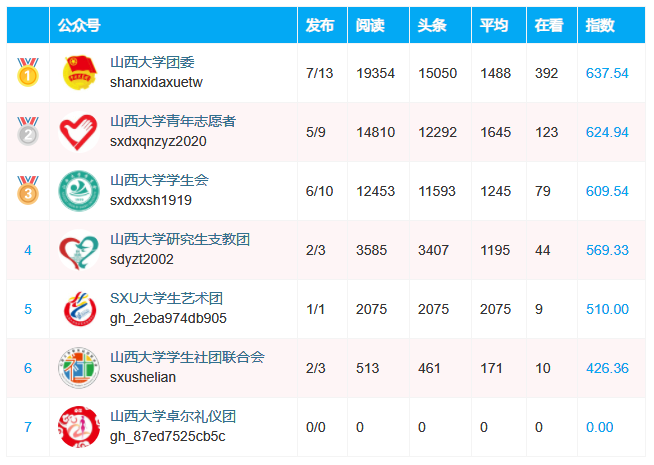Click average value 1645

click(x=496, y=132)
